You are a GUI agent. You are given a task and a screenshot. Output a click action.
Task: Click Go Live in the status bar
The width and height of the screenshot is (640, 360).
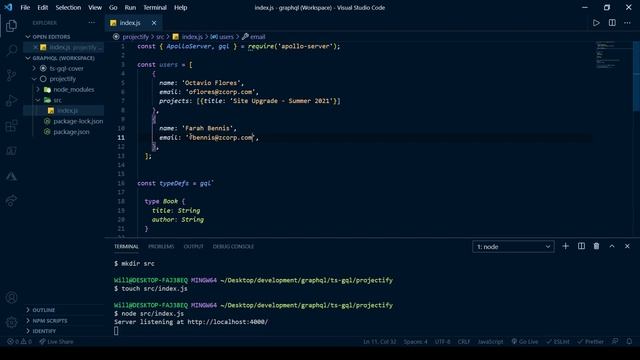pyautogui.click(x=525, y=342)
